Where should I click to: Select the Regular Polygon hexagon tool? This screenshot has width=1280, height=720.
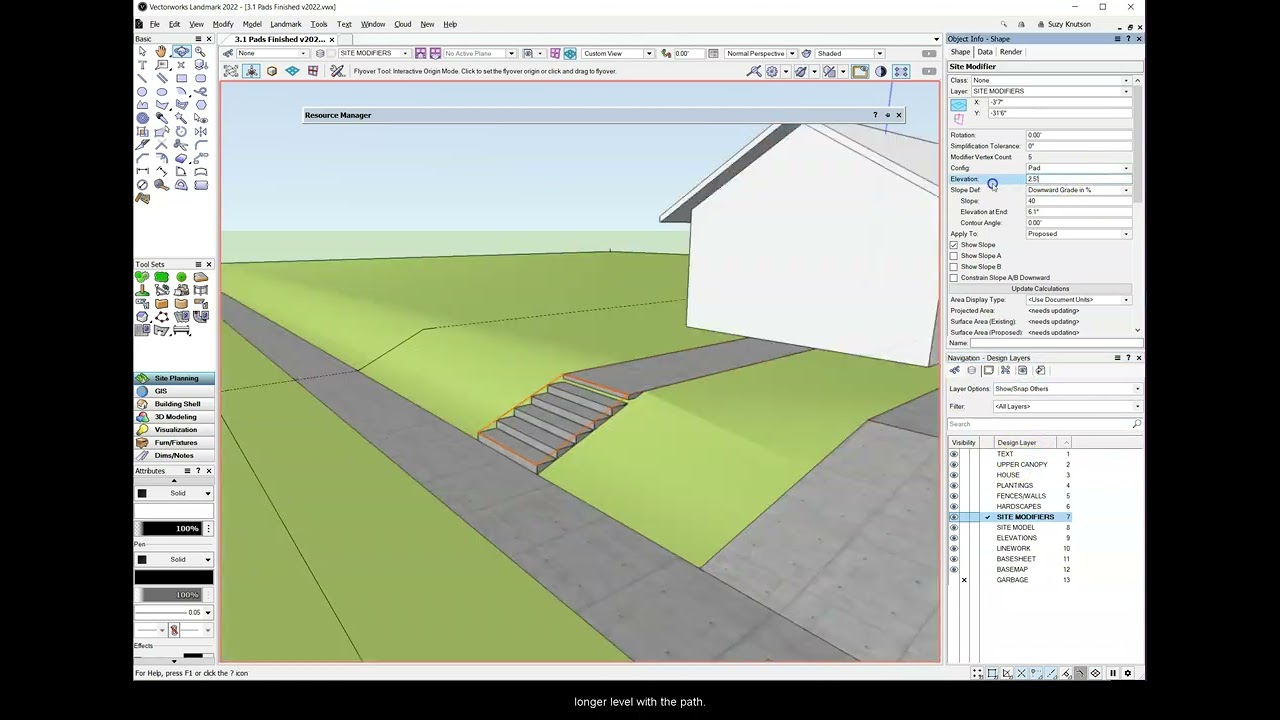pos(200,104)
